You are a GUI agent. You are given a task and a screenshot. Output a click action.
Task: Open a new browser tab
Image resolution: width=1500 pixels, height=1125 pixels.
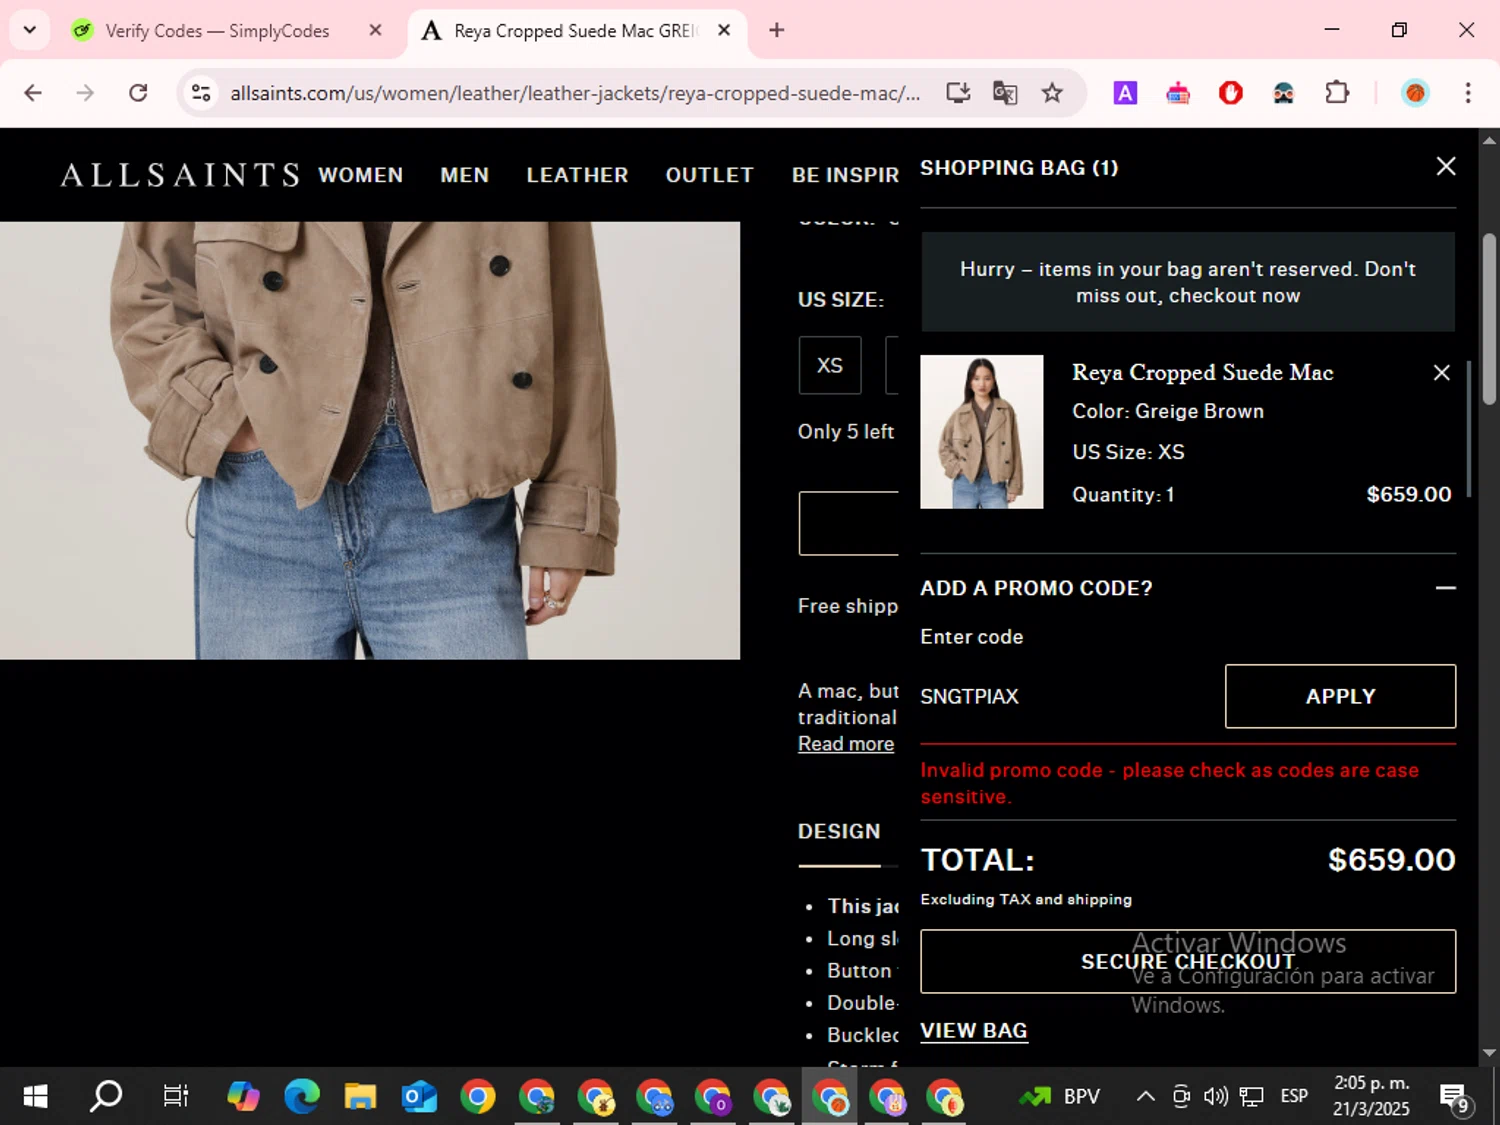tap(776, 30)
